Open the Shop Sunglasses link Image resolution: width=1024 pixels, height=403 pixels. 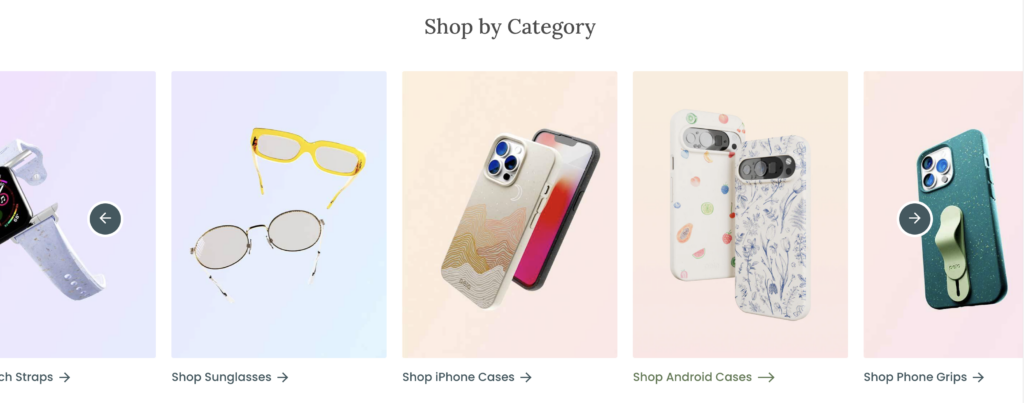(230, 377)
